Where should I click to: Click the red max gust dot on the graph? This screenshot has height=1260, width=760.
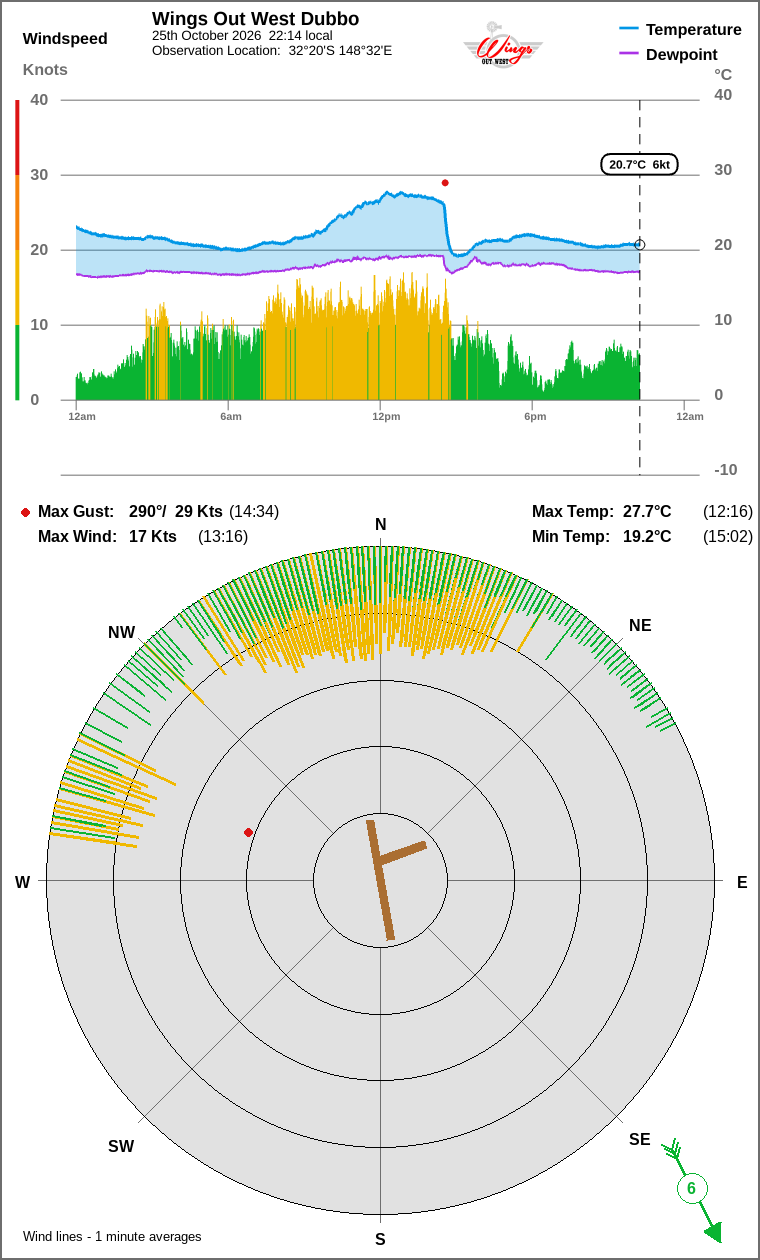pos(445,183)
